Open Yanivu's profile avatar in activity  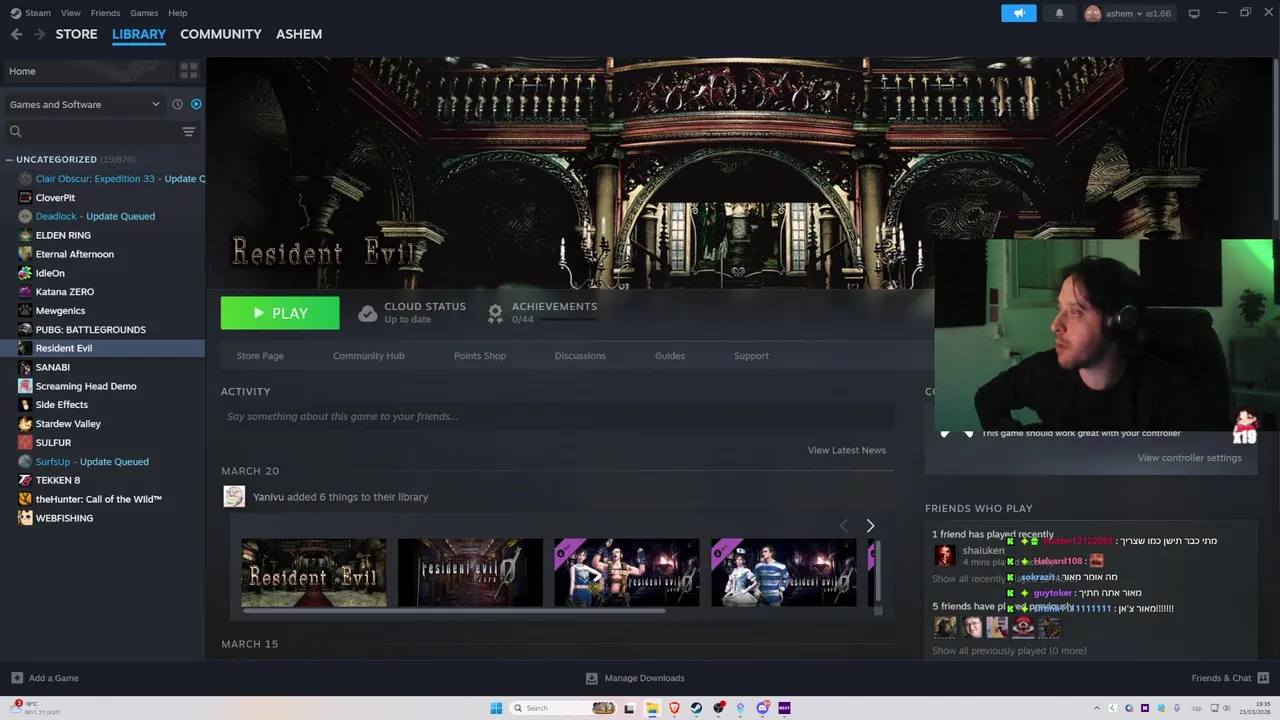(x=234, y=496)
